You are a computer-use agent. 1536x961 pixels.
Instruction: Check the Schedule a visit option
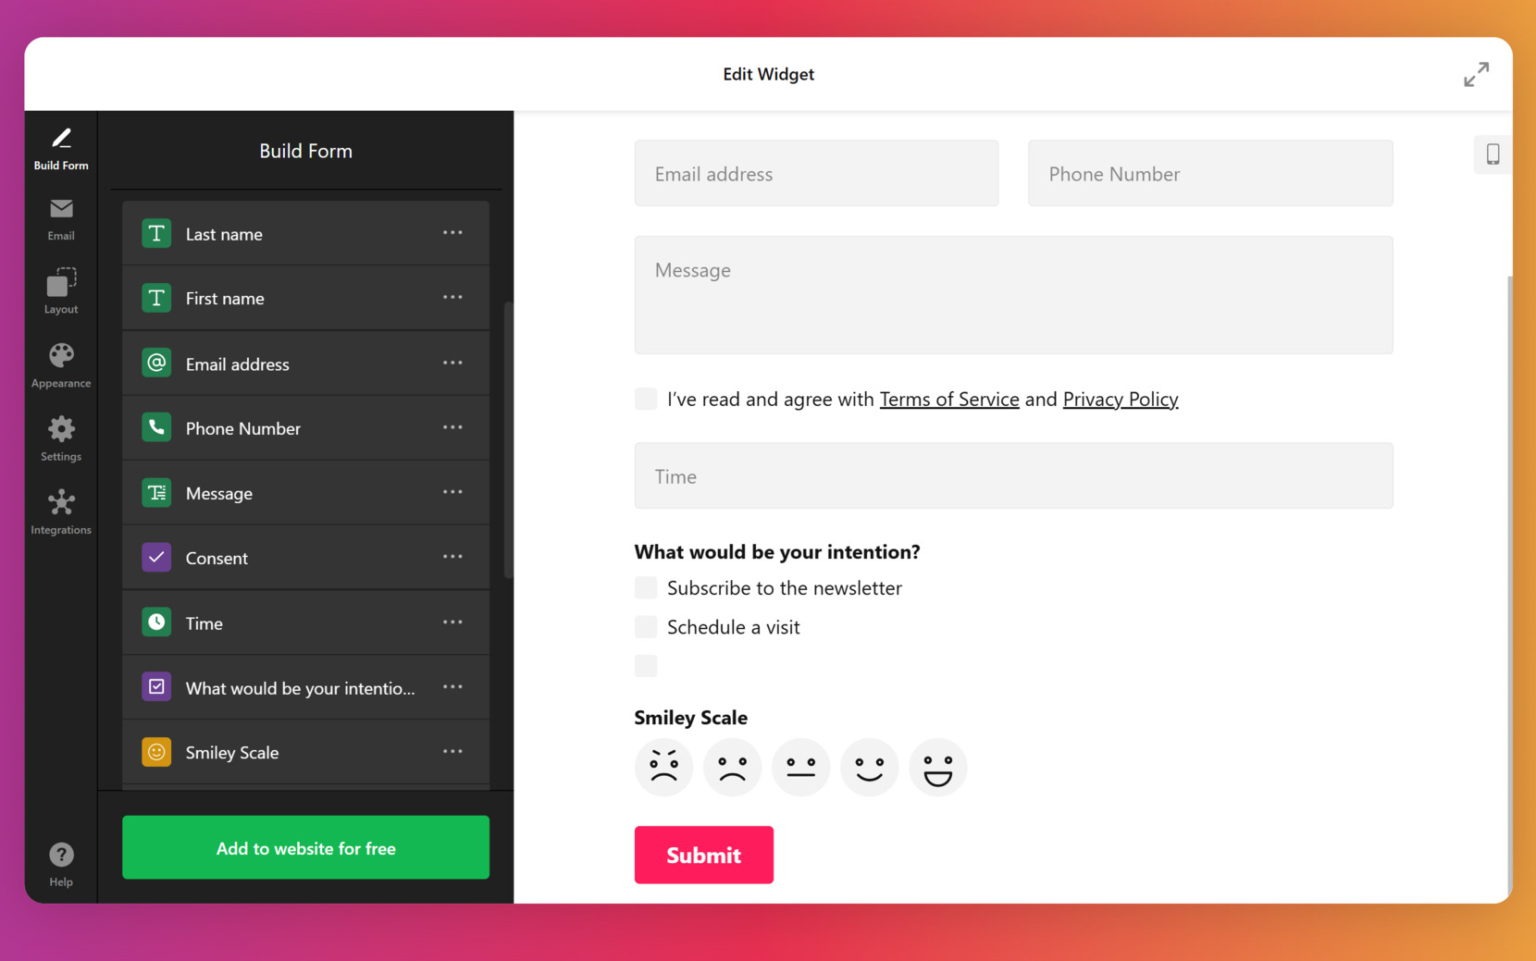tap(645, 627)
